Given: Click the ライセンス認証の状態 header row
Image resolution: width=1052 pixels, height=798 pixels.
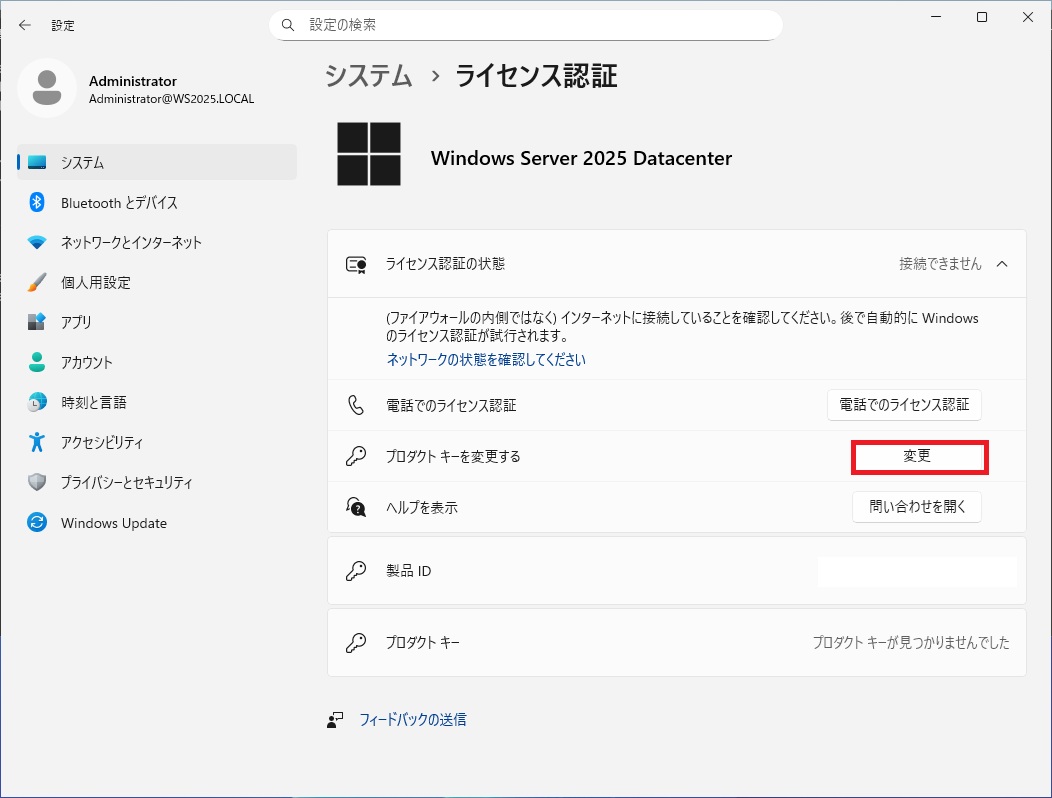Looking at the screenshot, I should click(677, 264).
